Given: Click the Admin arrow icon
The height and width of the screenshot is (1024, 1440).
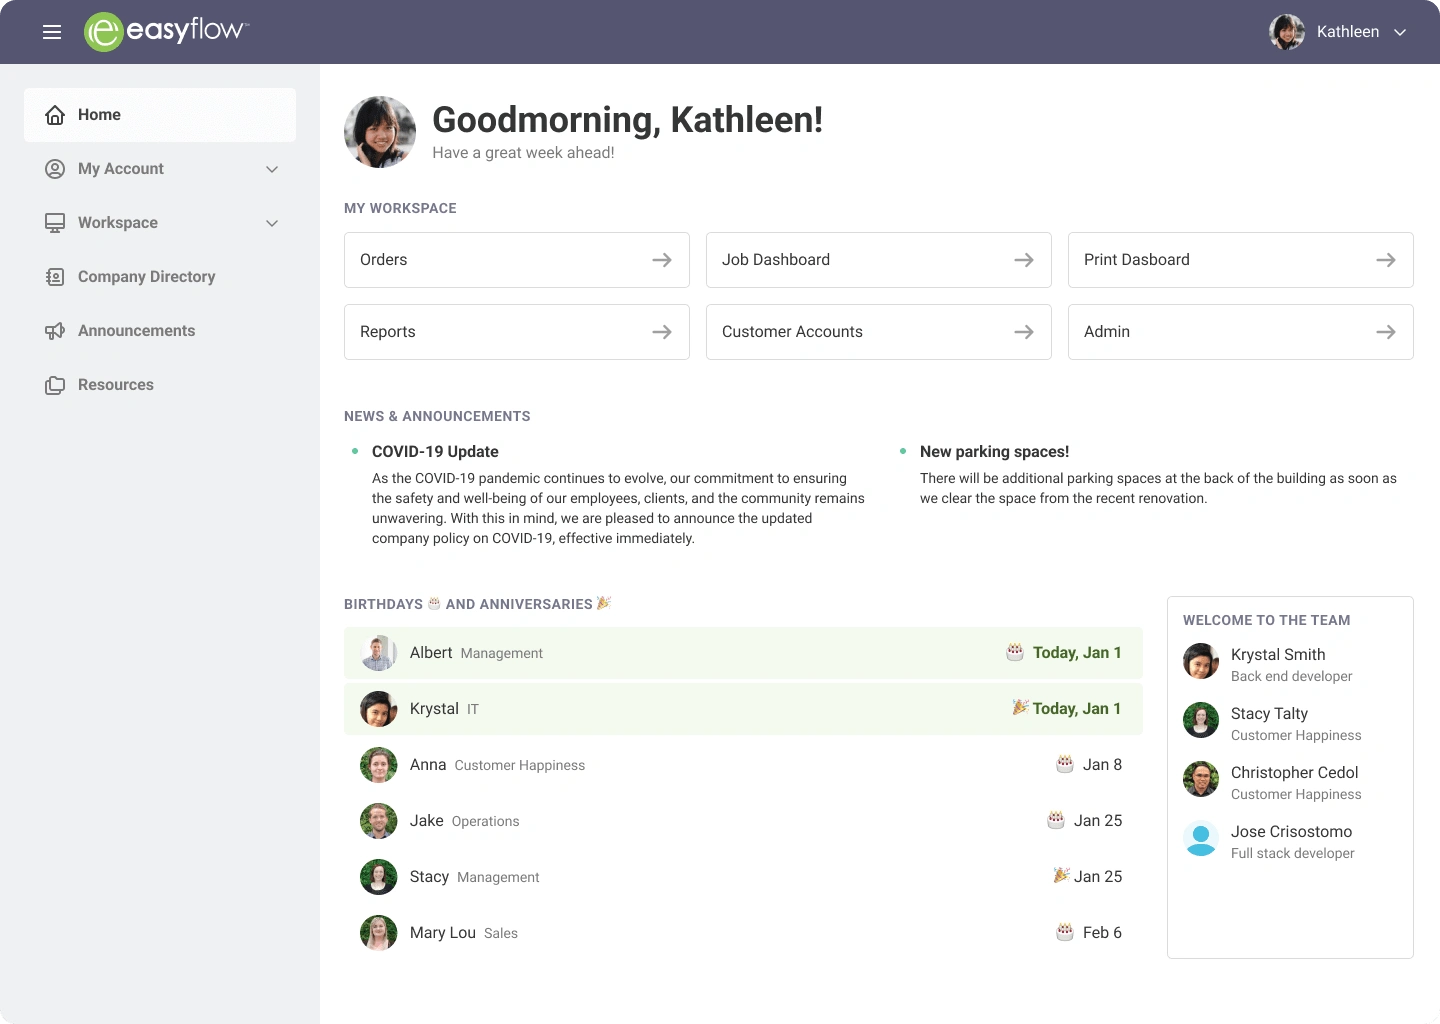Looking at the screenshot, I should pyautogui.click(x=1386, y=332).
